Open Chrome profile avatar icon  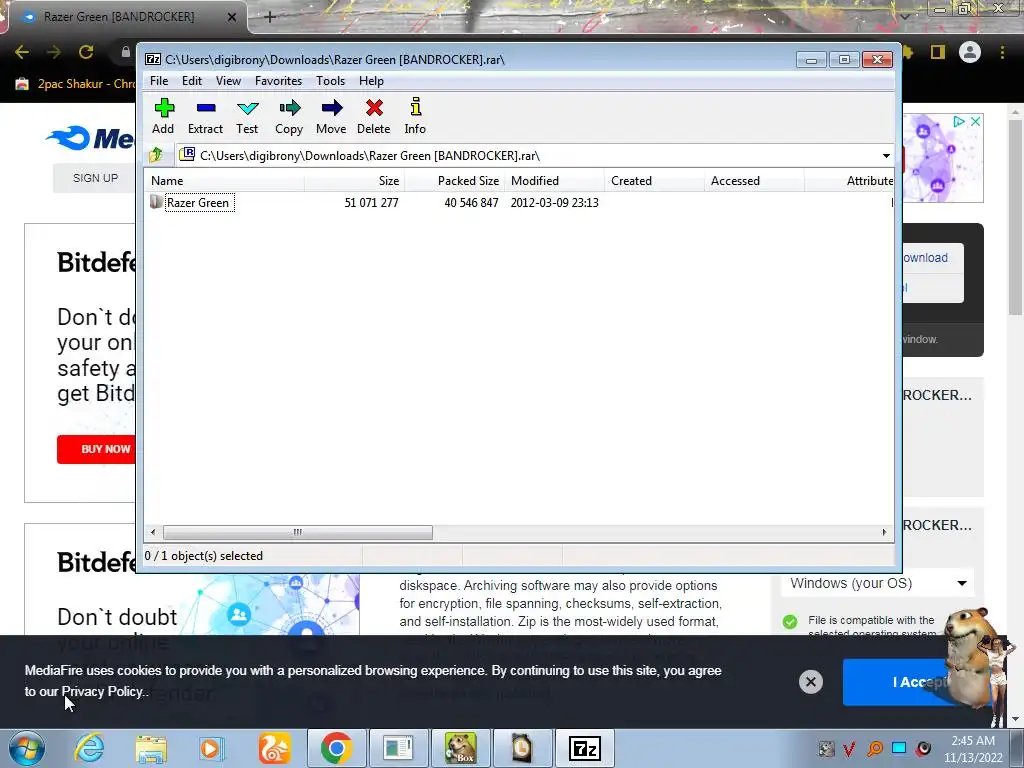click(x=970, y=52)
